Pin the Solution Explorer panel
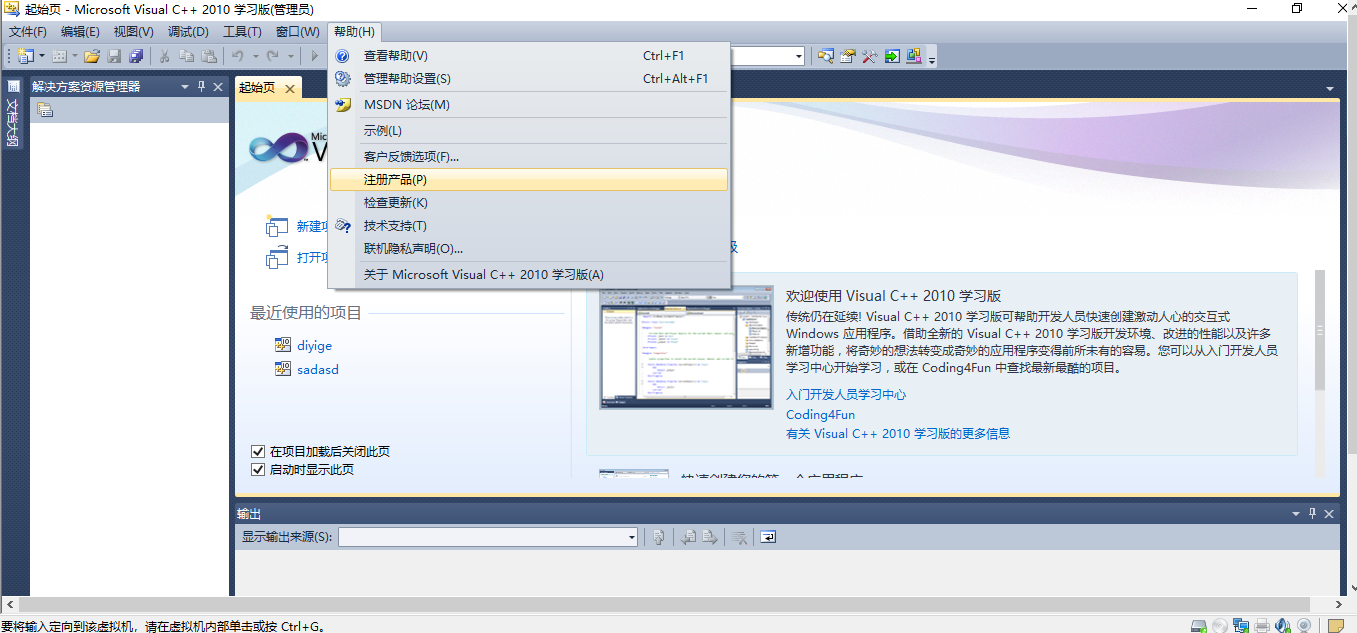Image resolution: width=1357 pixels, height=633 pixels. click(202, 87)
